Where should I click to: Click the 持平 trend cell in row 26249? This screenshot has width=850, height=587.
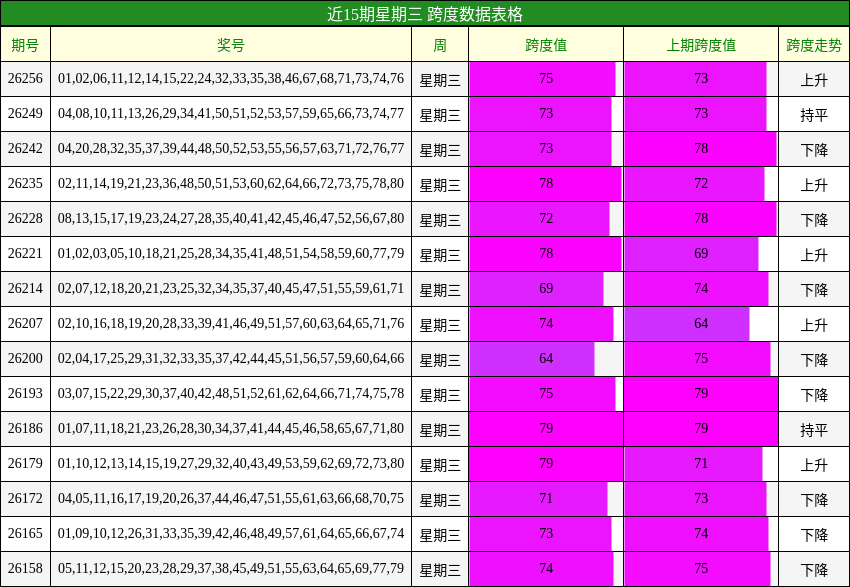[x=814, y=114]
